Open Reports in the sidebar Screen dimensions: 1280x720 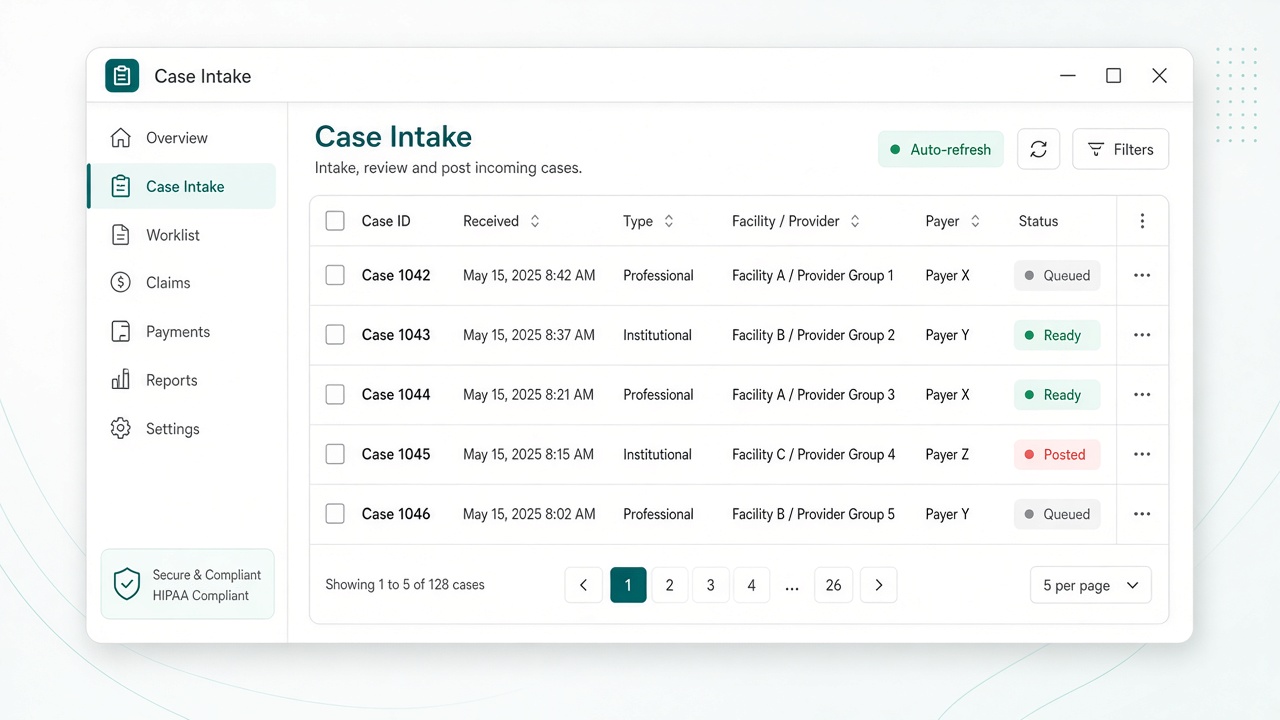(182, 380)
